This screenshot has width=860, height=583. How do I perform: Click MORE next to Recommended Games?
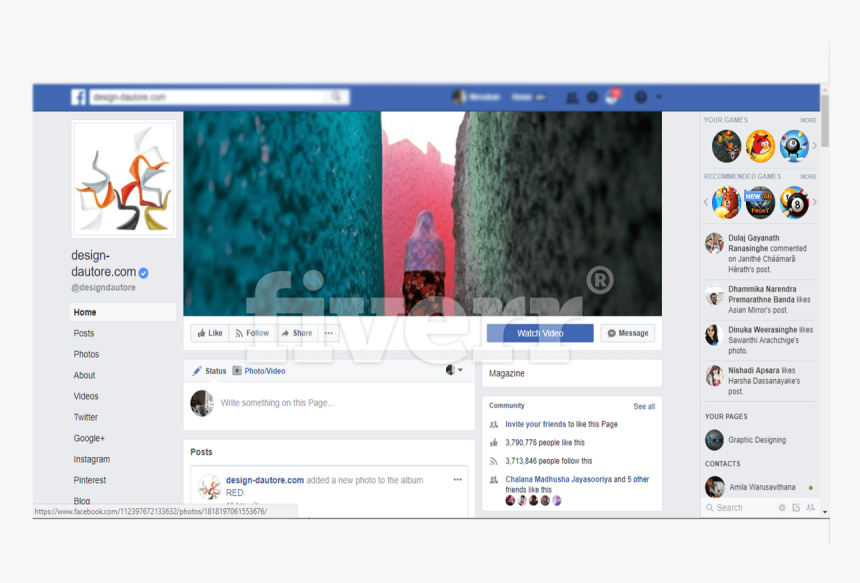808,177
